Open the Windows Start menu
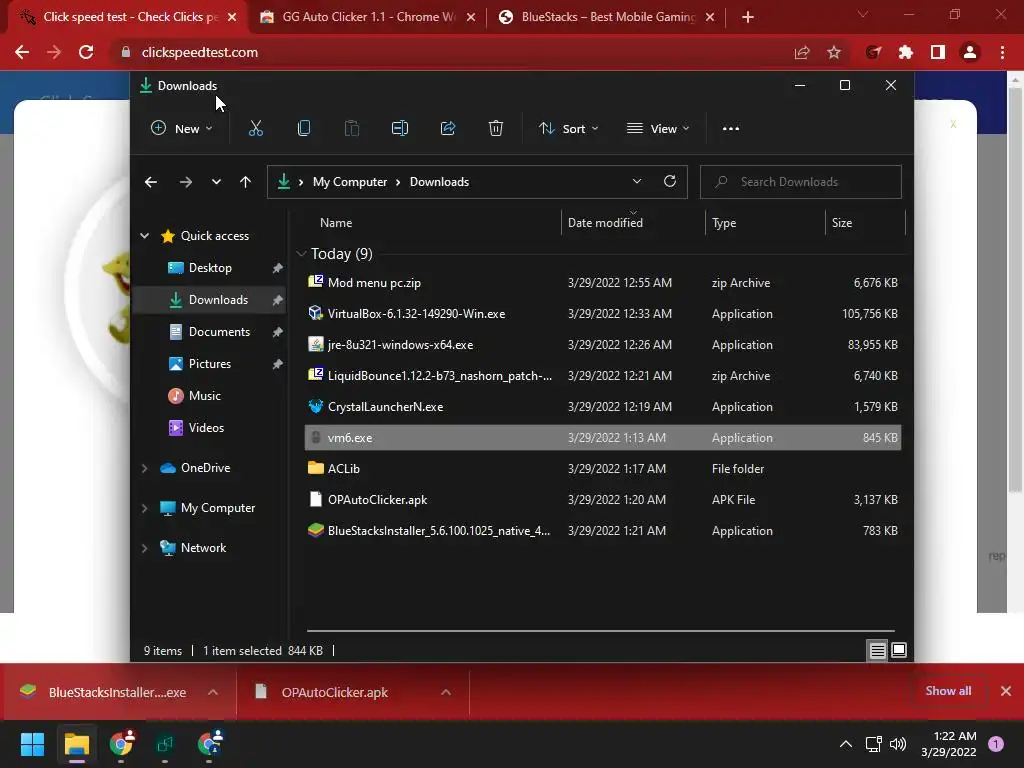1024x768 pixels. (x=32, y=744)
